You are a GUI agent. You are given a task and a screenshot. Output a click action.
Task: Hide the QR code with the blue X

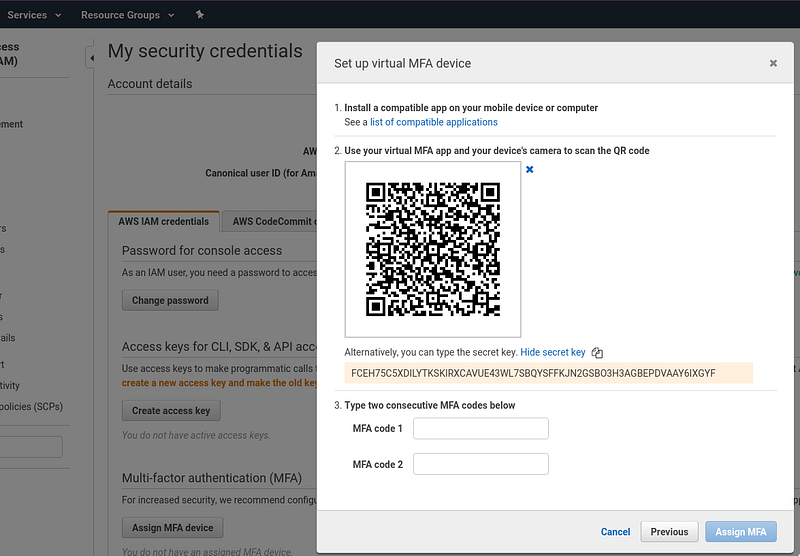coord(530,169)
